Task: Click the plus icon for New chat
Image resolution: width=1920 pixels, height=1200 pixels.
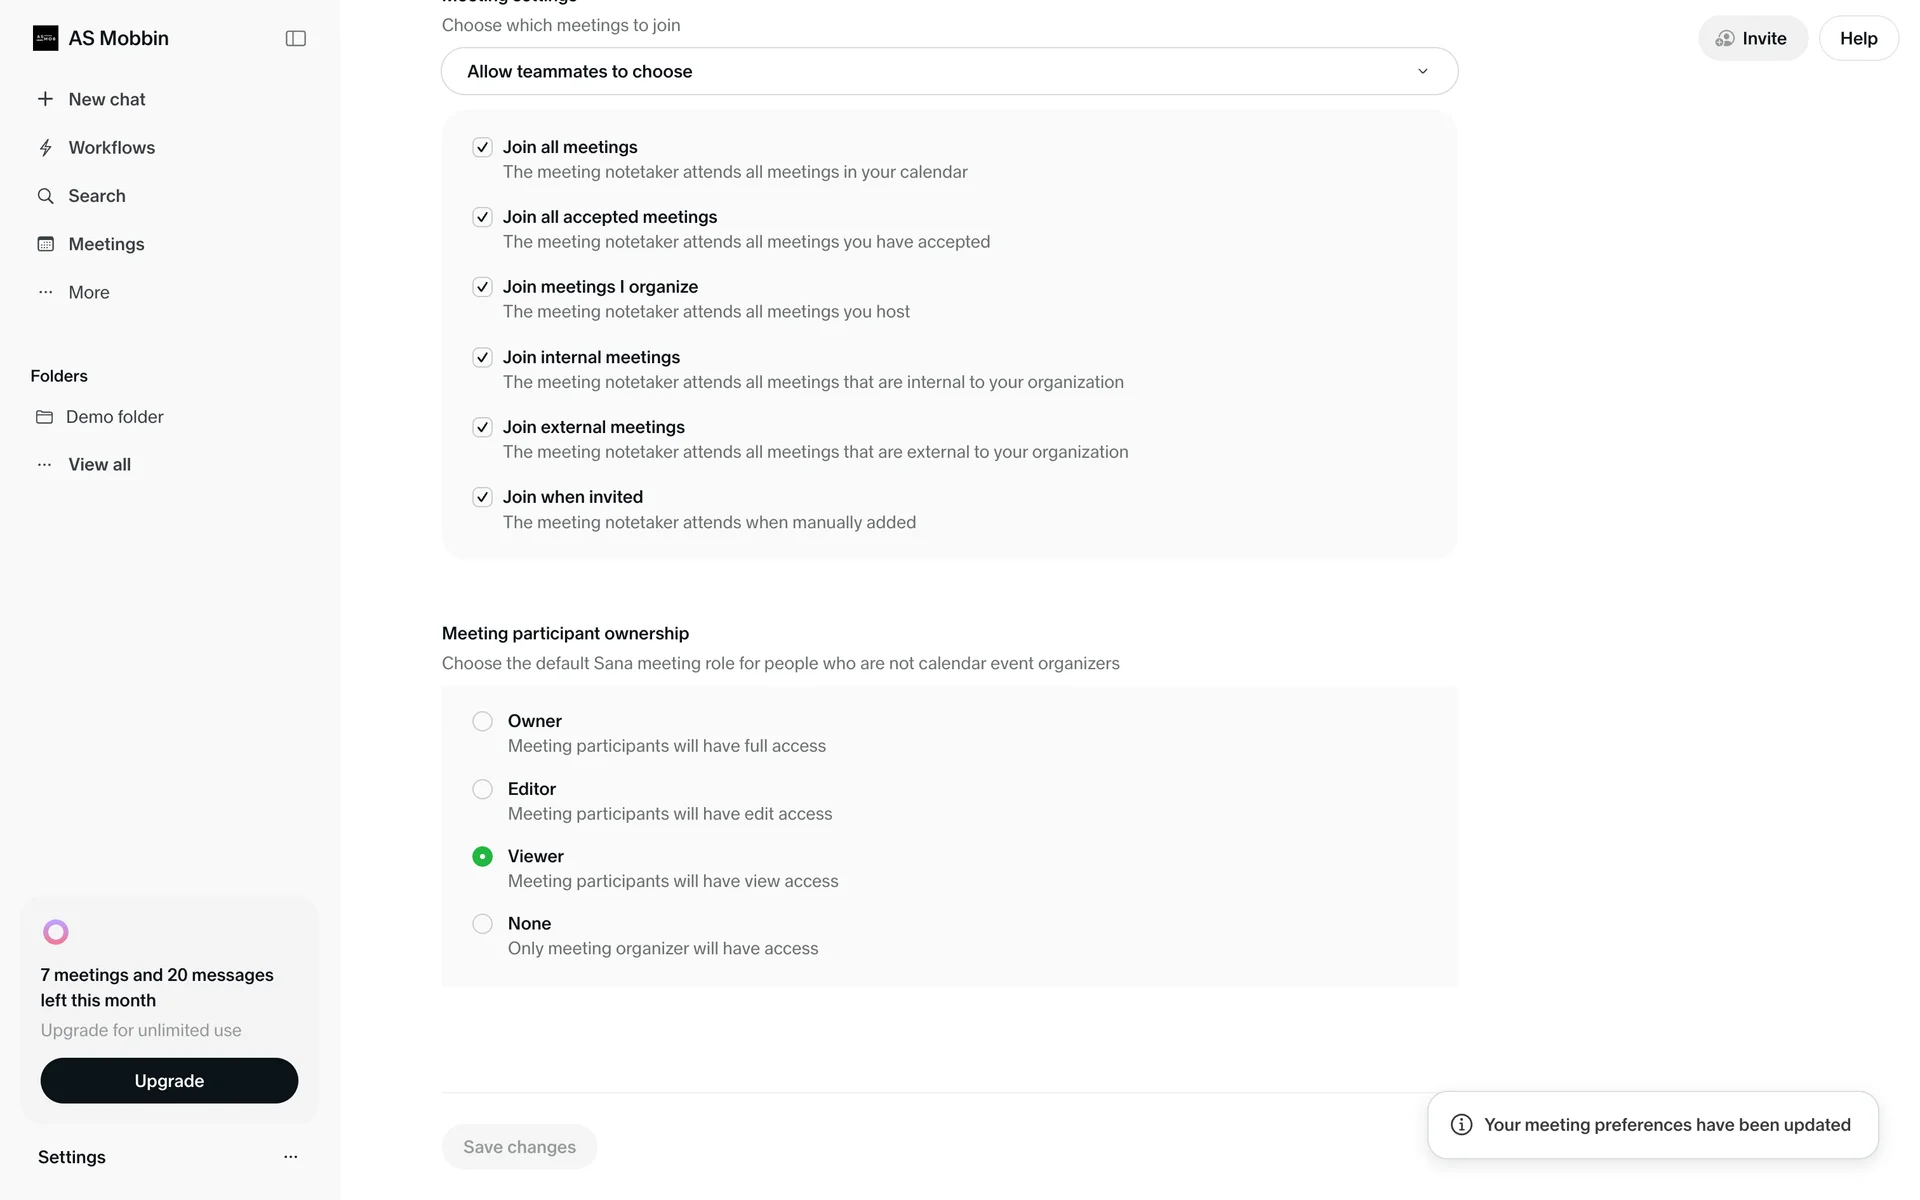Action: tap(45, 99)
